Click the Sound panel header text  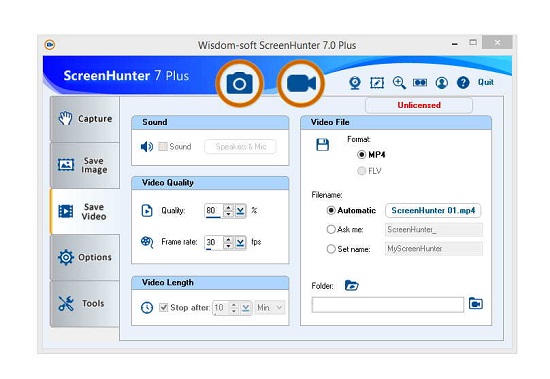click(x=155, y=122)
